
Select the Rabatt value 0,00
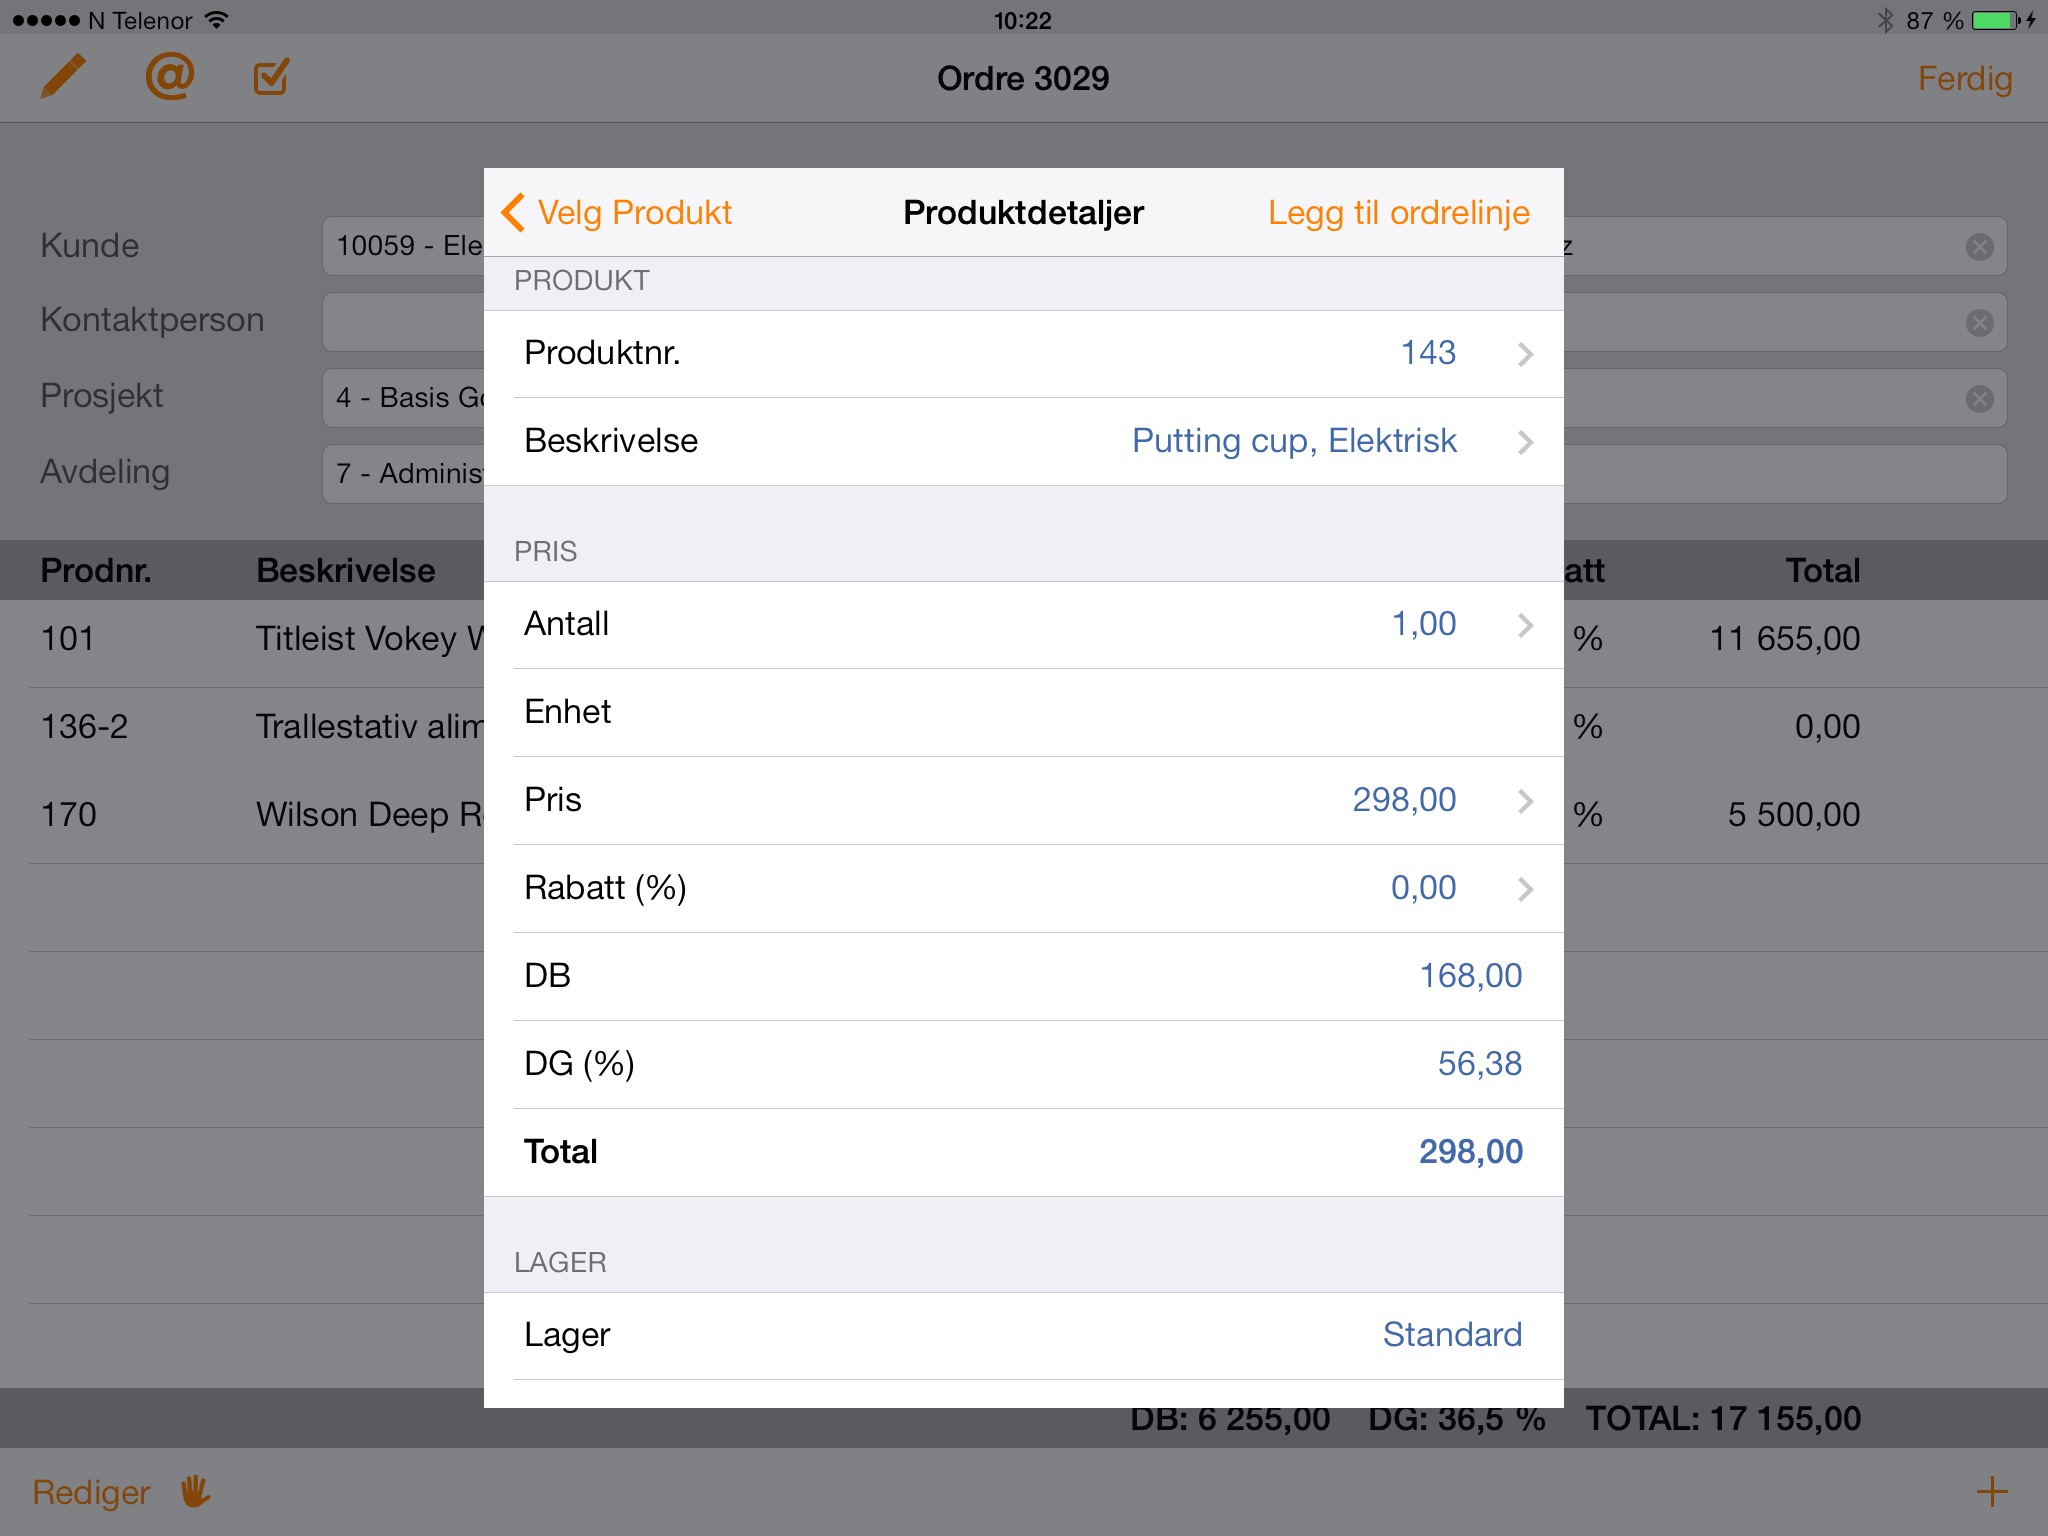[x=1424, y=888]
